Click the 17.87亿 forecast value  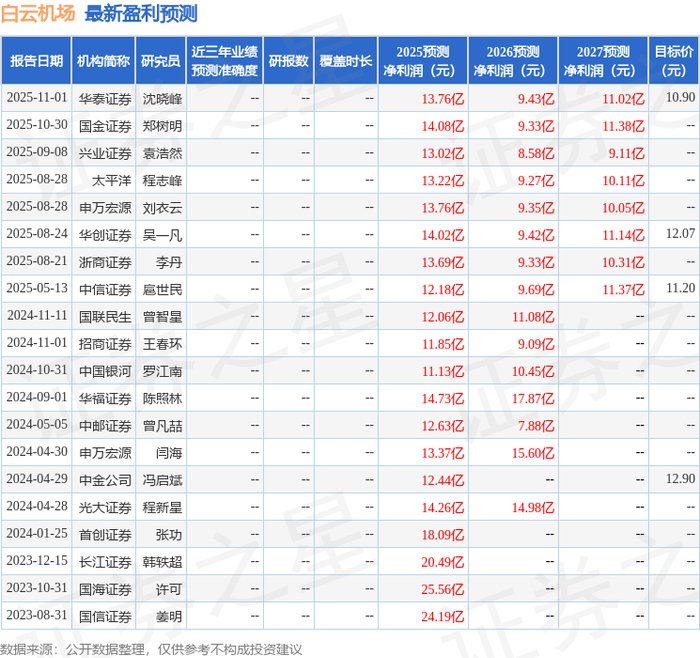[x=533, y=399]
